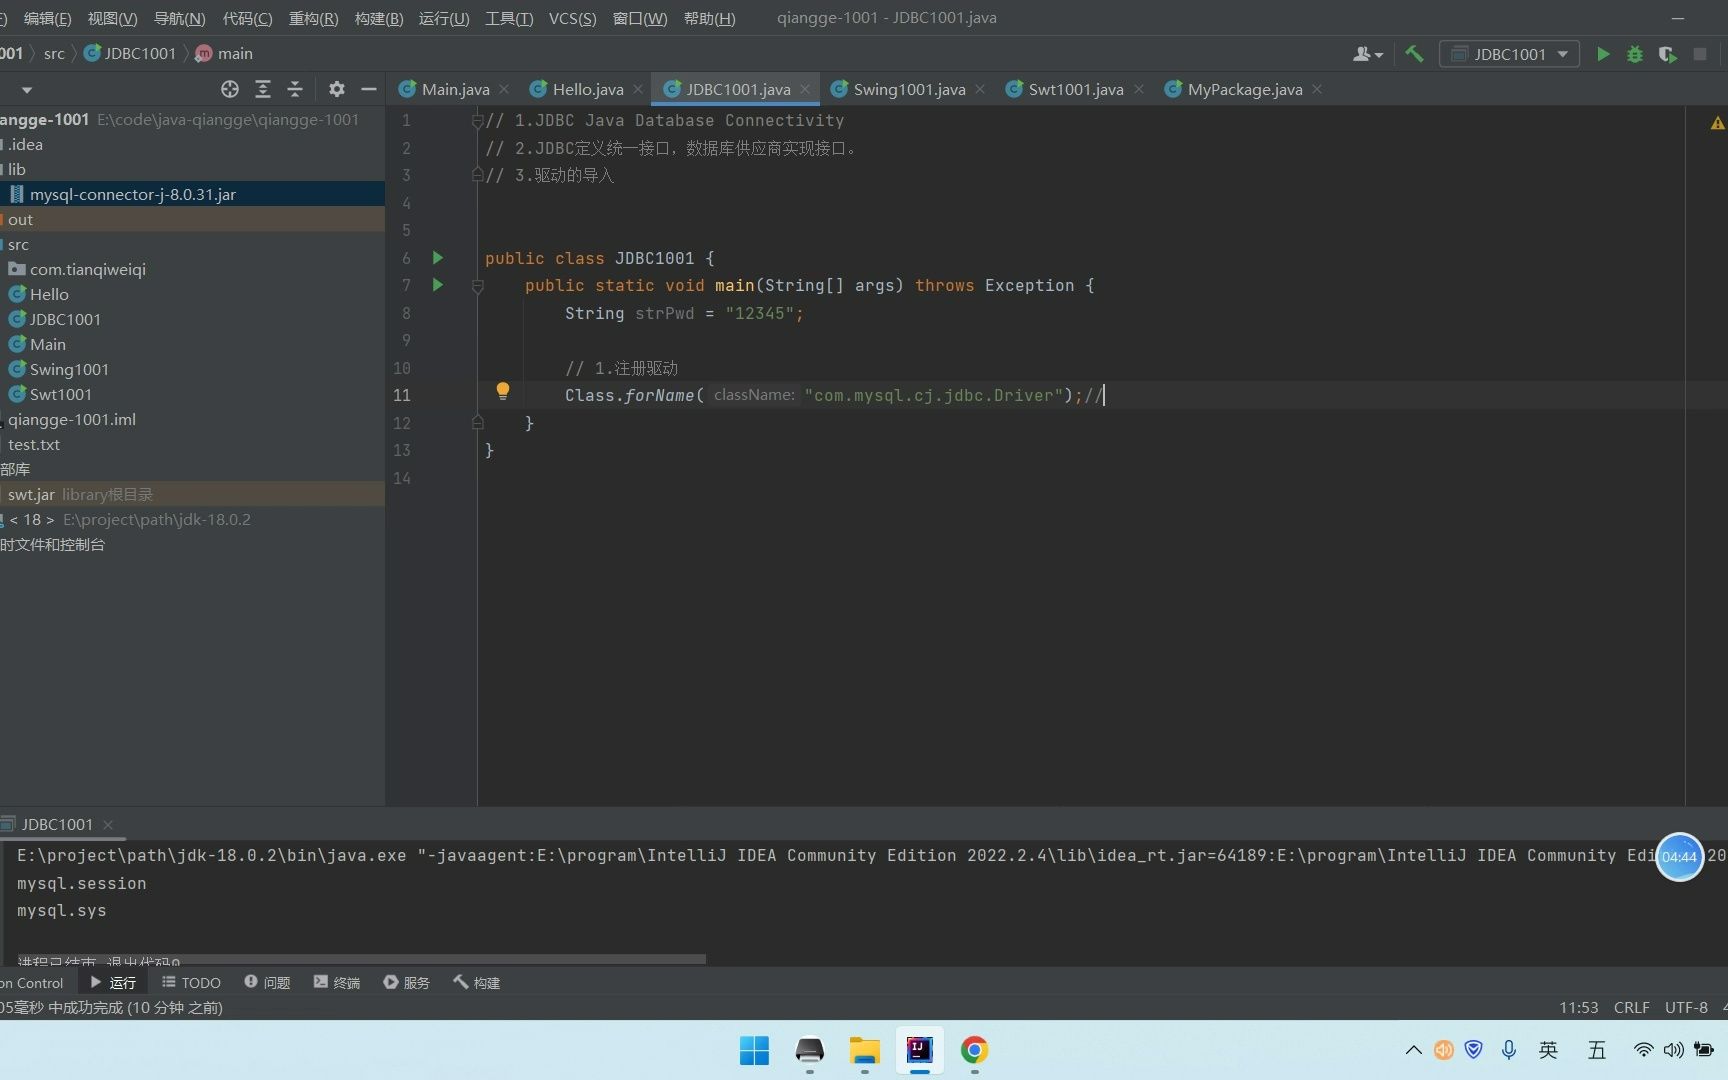
Task: Select test.txt in project tree
Action: pyautogui.click(x=34, y=444)
